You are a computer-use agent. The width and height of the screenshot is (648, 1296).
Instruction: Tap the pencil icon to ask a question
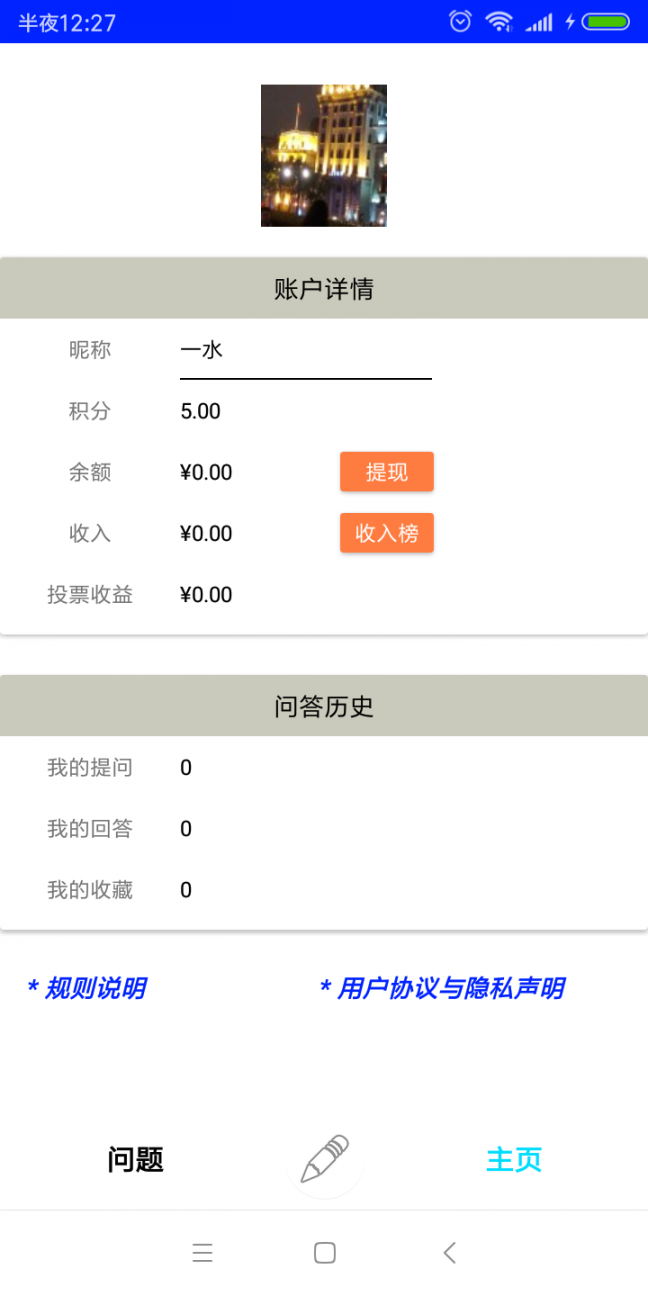pyautogui.click(x=323, y=1160)
